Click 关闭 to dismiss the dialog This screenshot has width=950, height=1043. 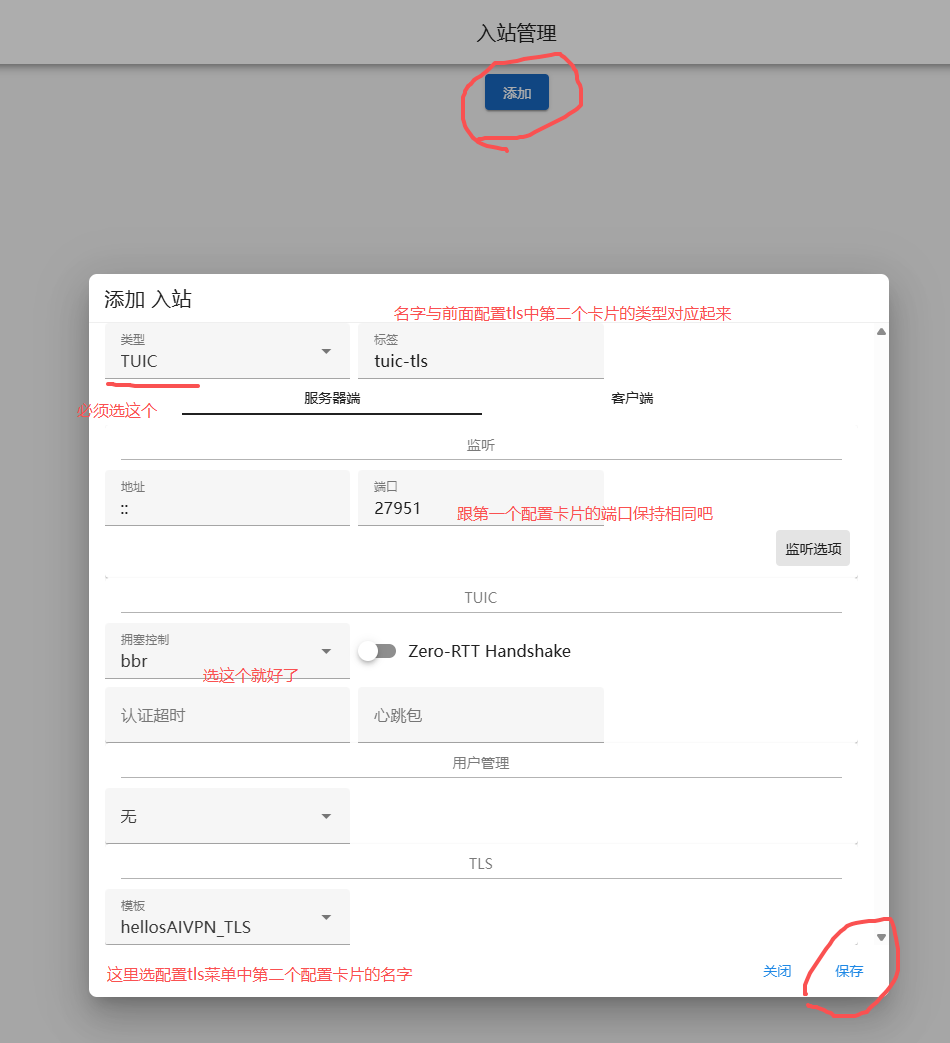[x=777, y=971]
